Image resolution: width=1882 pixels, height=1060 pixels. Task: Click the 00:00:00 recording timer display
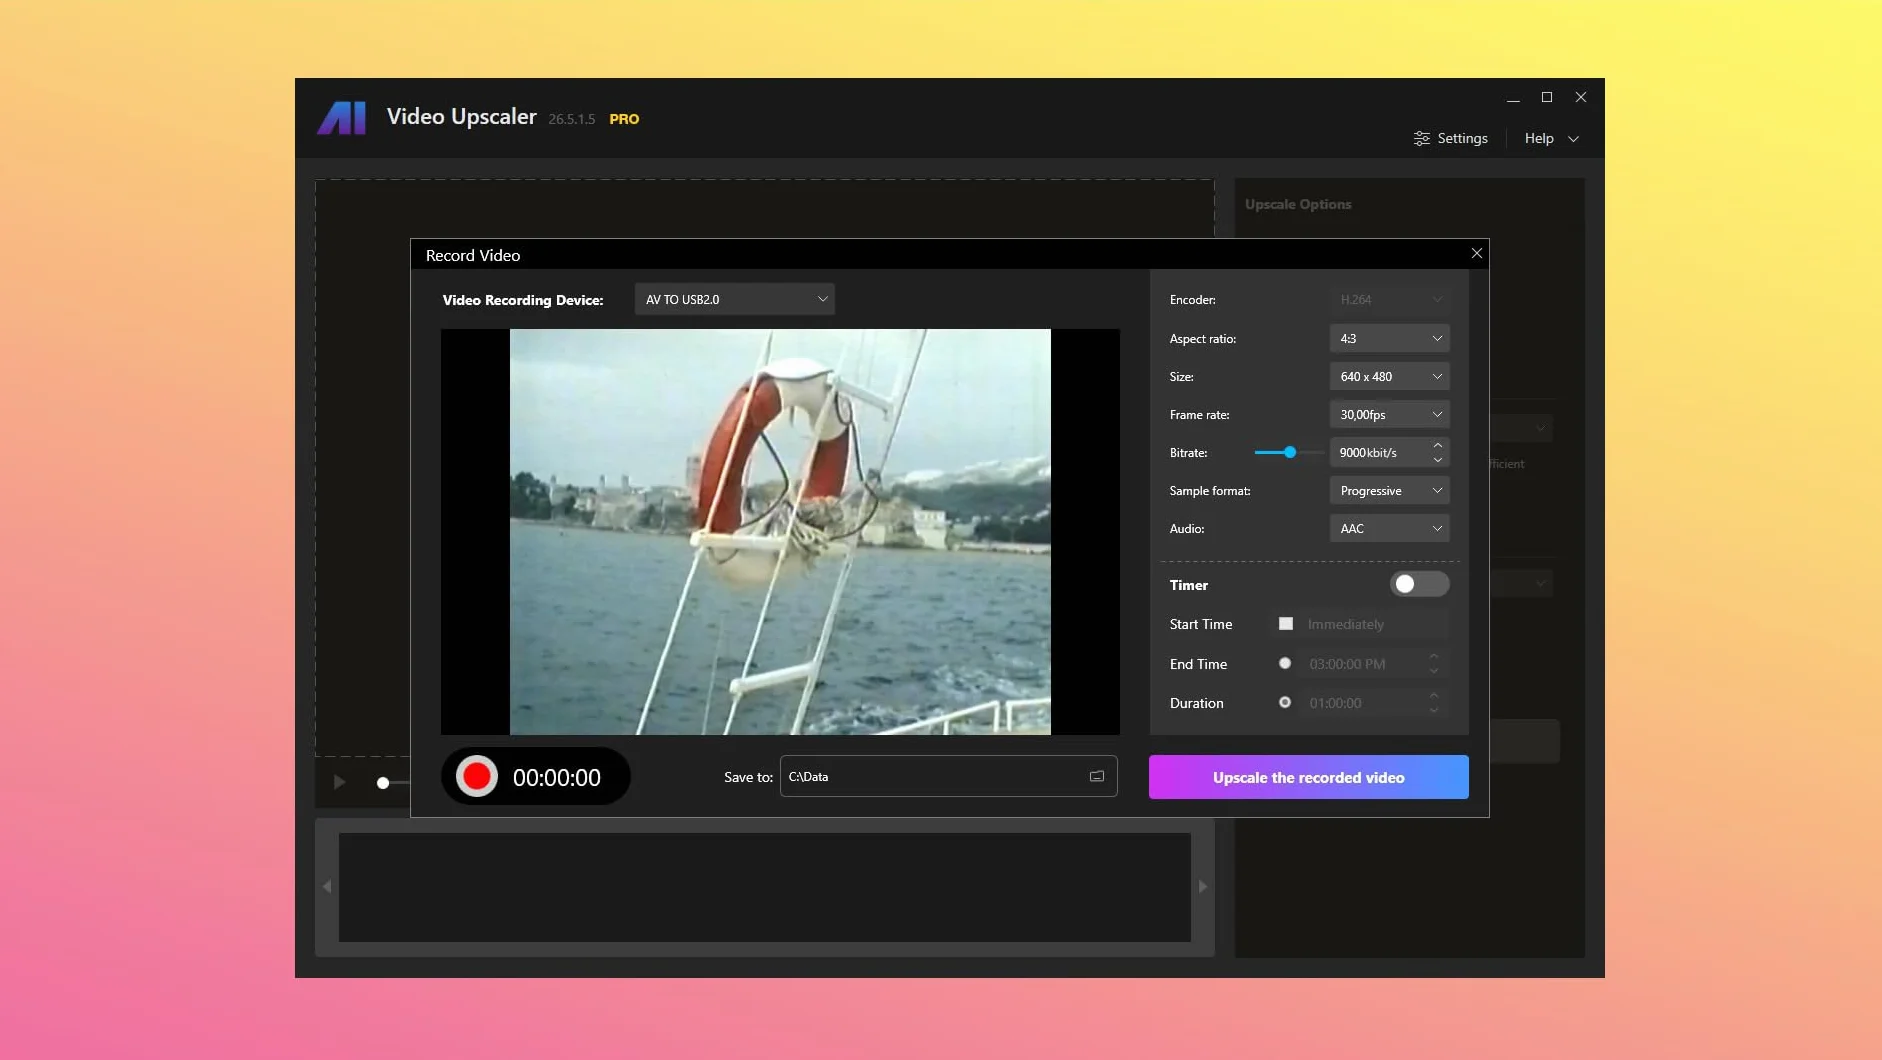pos(557,778)
